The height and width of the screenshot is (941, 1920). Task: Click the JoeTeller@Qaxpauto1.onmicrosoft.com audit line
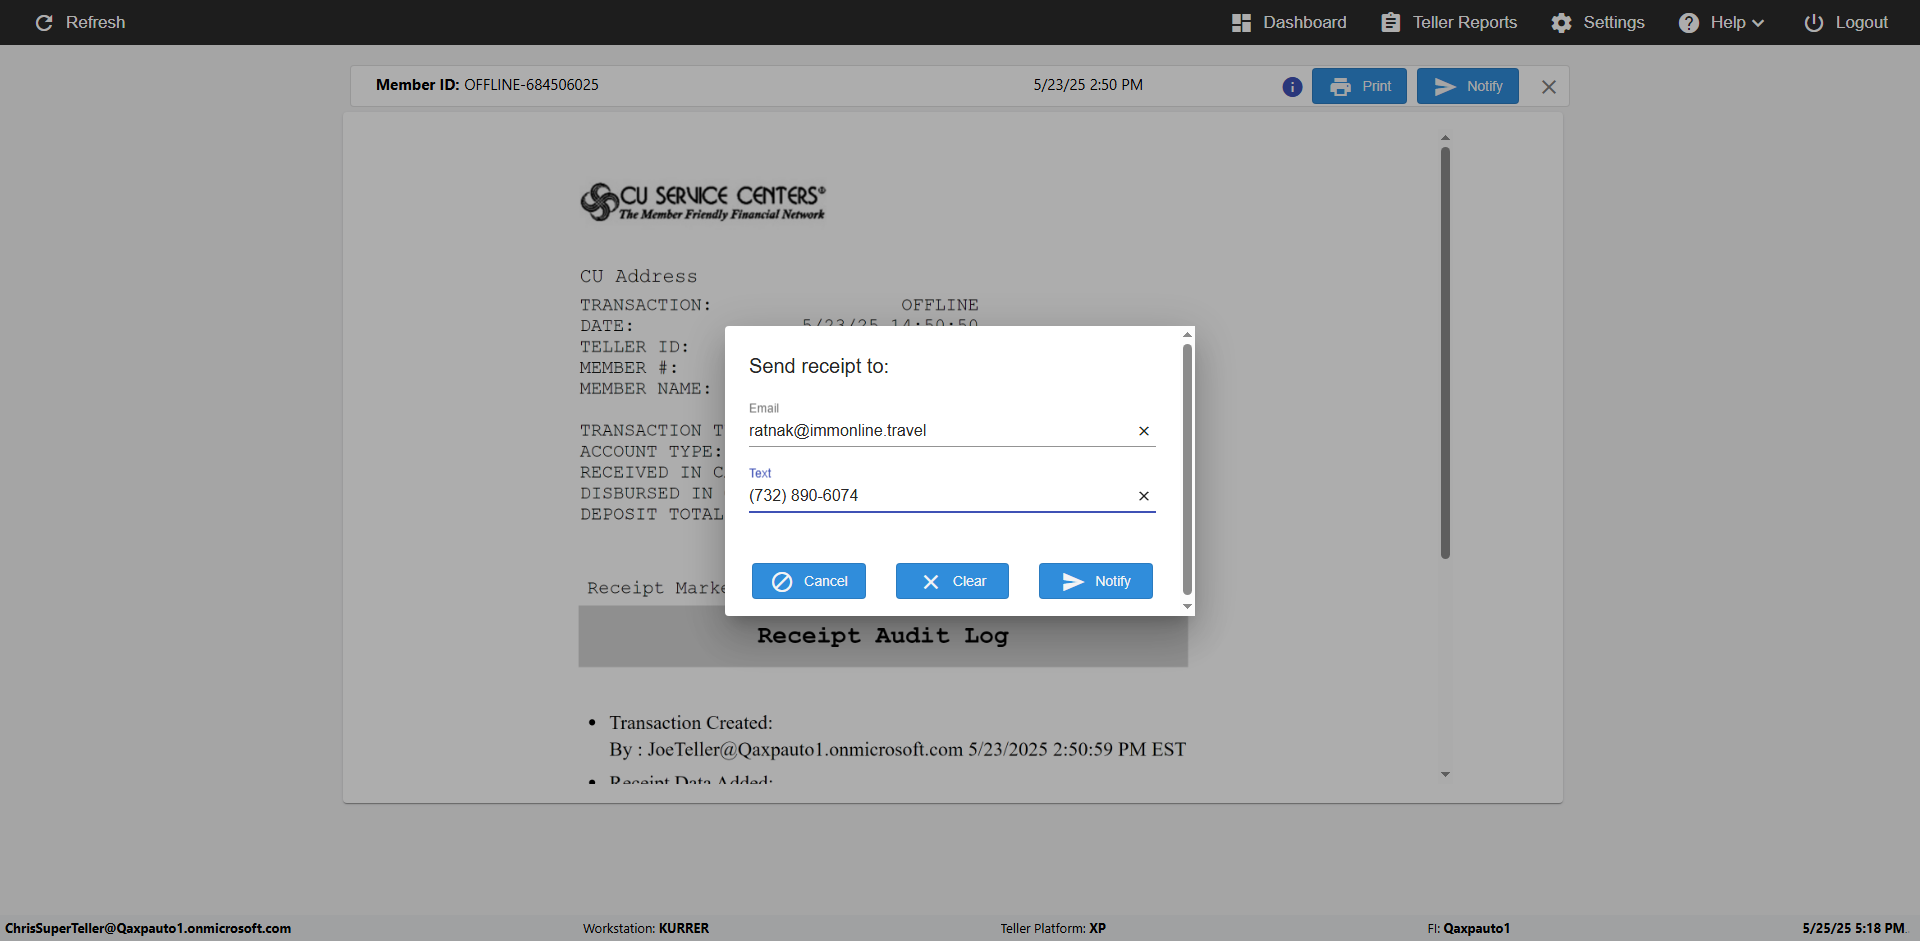click(897, 750)
